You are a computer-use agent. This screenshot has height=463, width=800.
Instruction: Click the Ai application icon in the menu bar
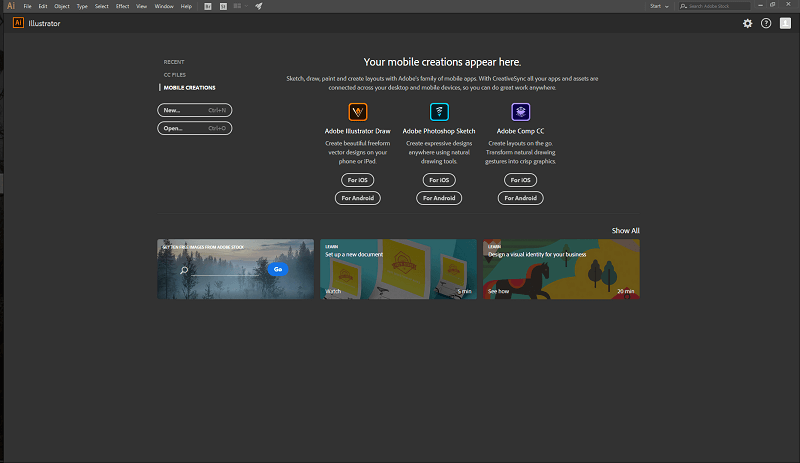click(x=11, y=6)
